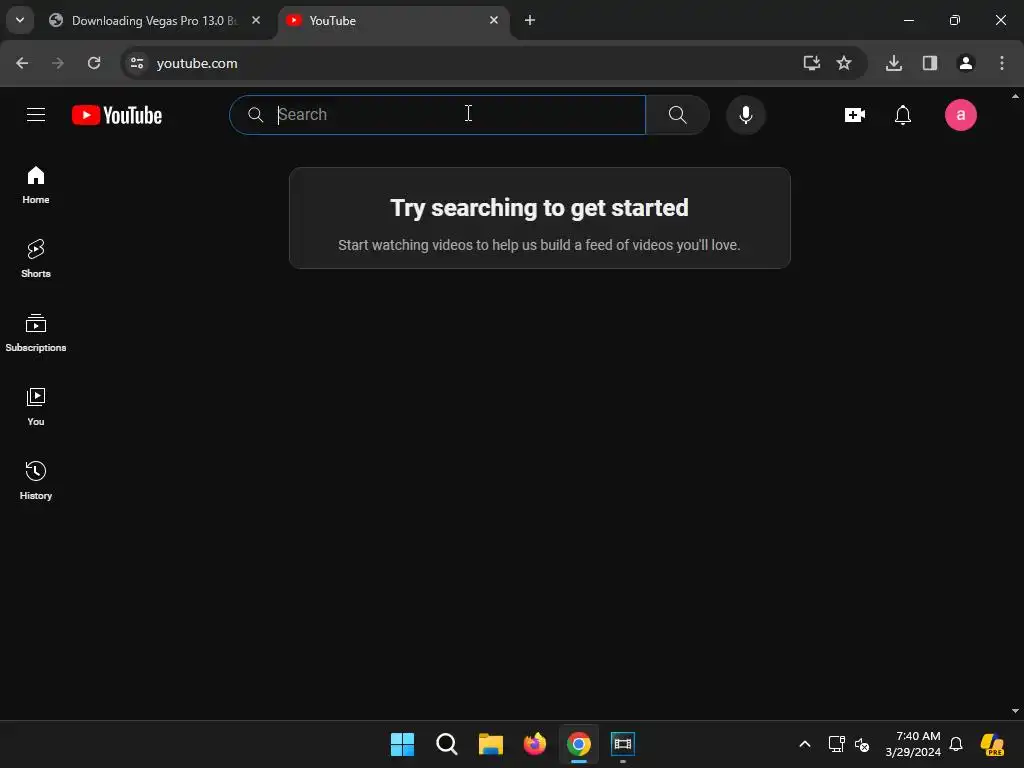Start voice search with microphone icon
Viewport: 1024px width, 768px height.
pos(745,115)
